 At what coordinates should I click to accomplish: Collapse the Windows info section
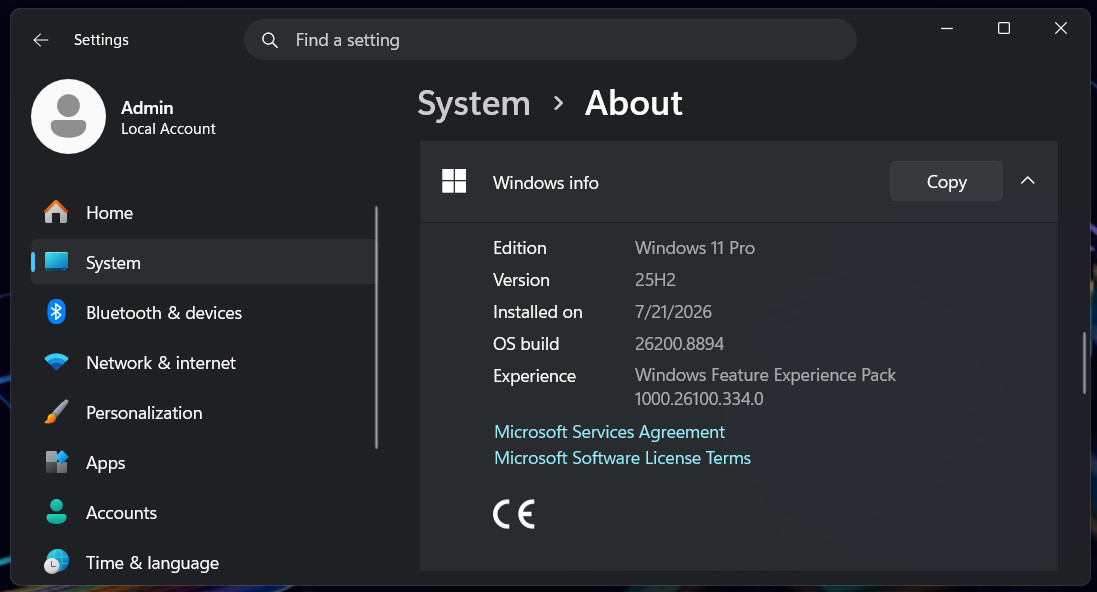click(x=1027, y=181)
